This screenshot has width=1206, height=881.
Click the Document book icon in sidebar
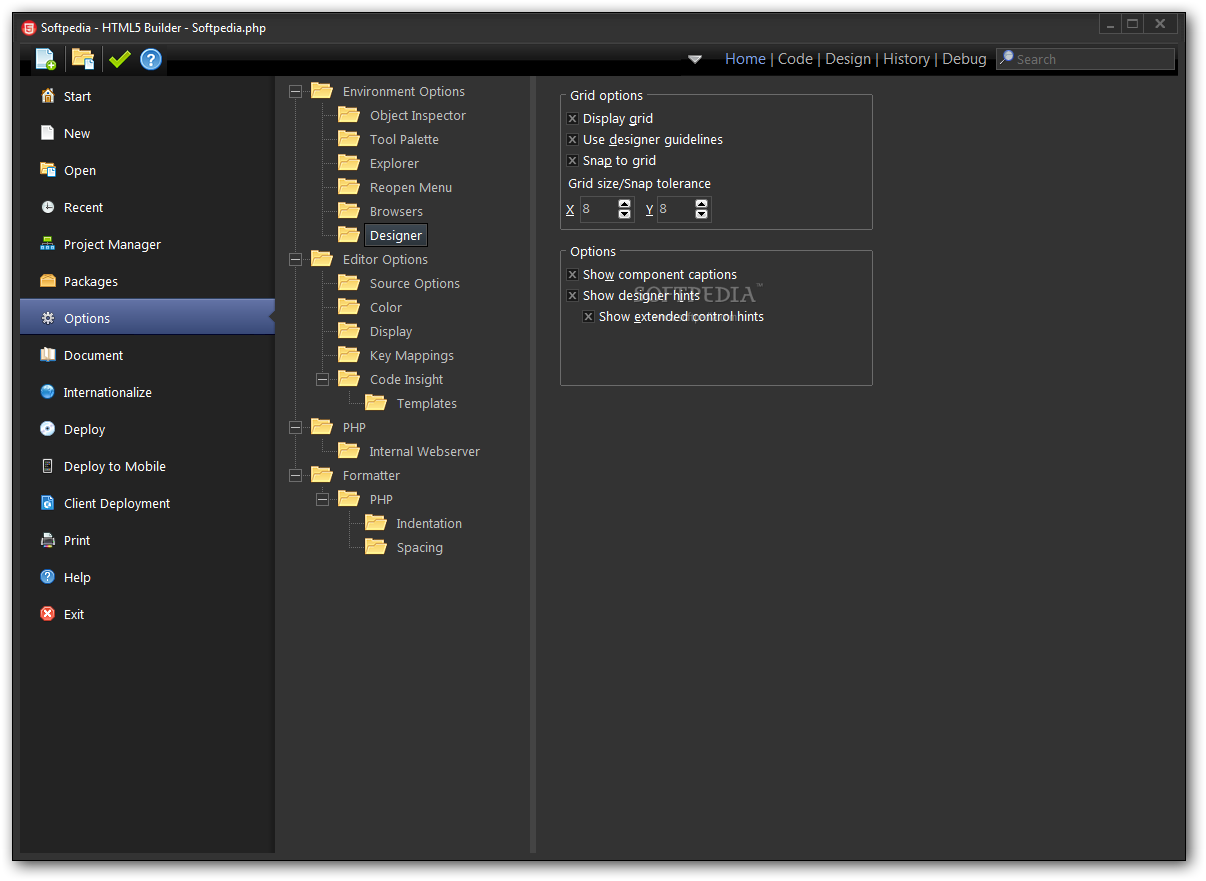point(47,355)
